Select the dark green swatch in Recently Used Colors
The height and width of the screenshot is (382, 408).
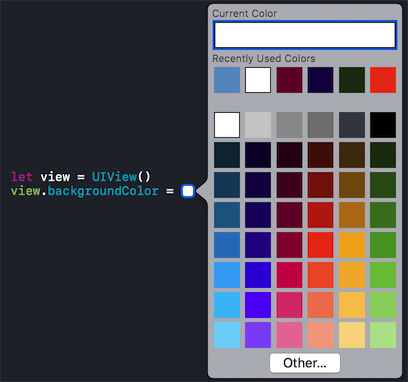[x=352, y=80]
